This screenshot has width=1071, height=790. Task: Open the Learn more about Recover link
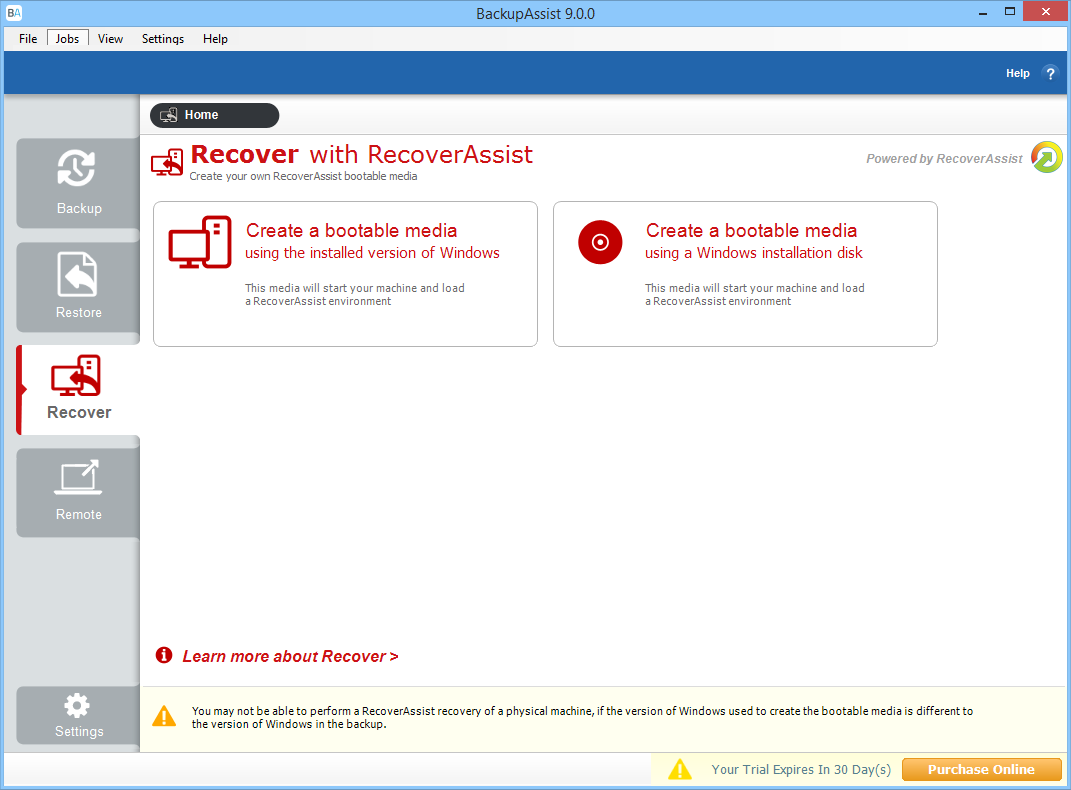290,656
